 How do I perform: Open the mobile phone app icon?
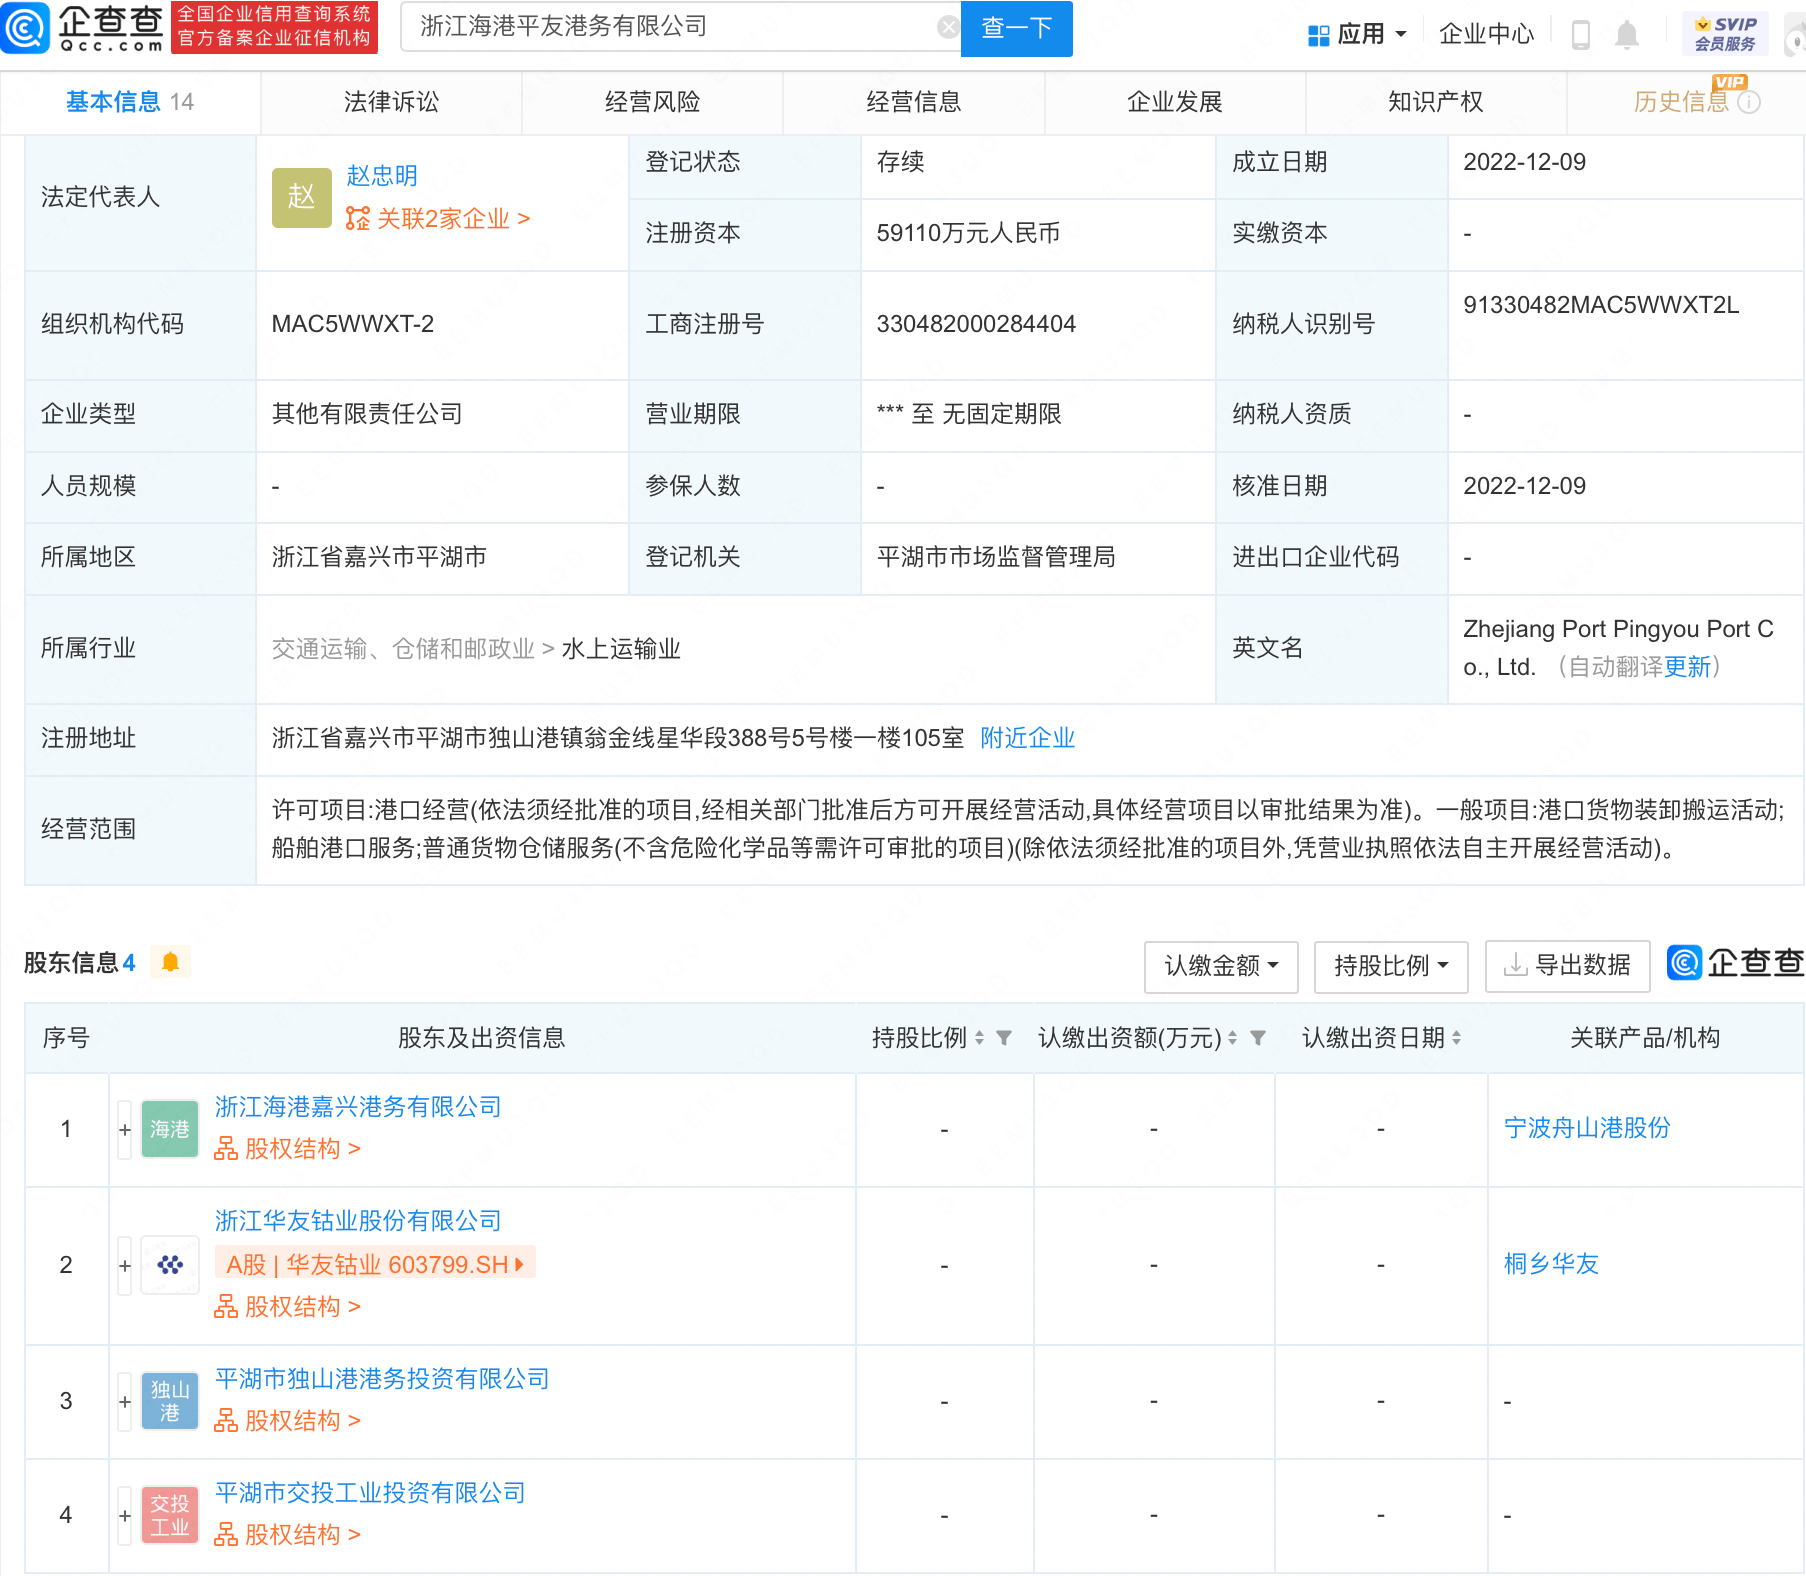click(1581, 35)
